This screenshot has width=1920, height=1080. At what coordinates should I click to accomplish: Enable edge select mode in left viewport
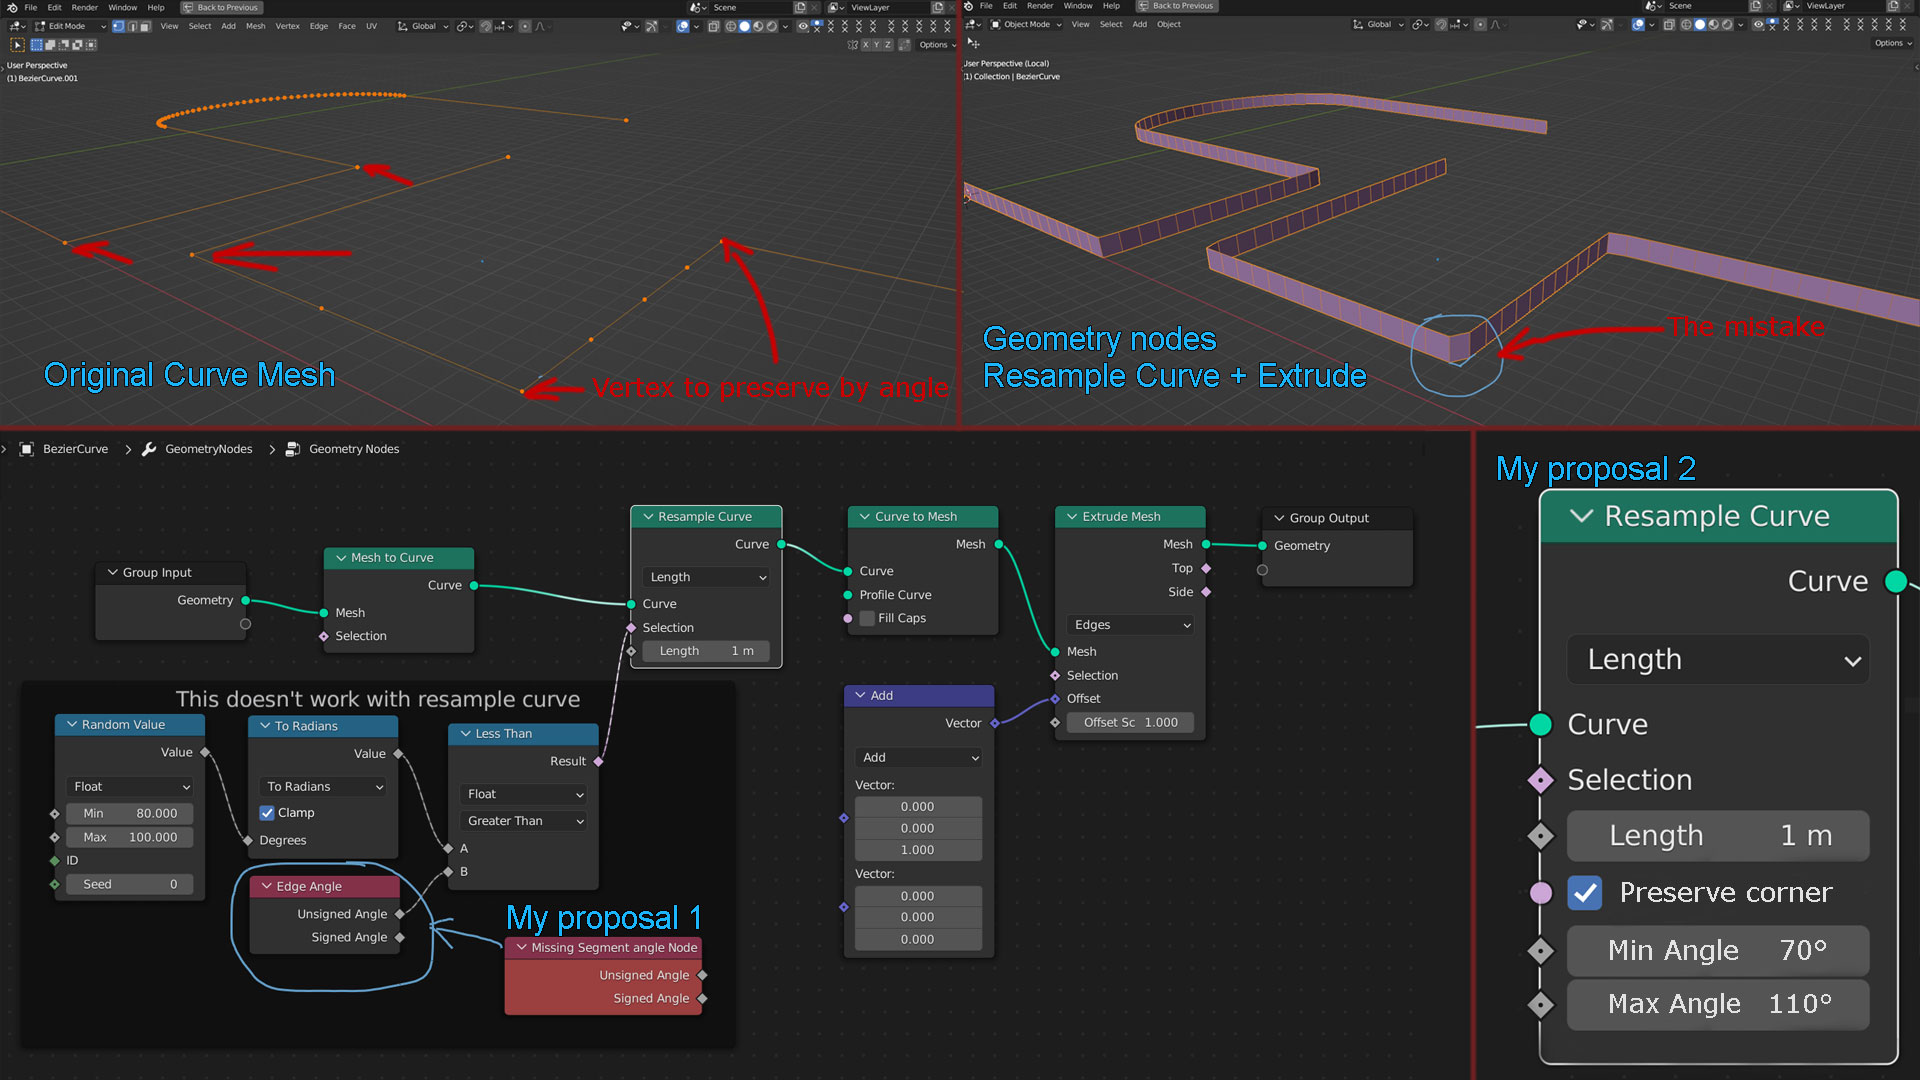[x=132, y=26]
